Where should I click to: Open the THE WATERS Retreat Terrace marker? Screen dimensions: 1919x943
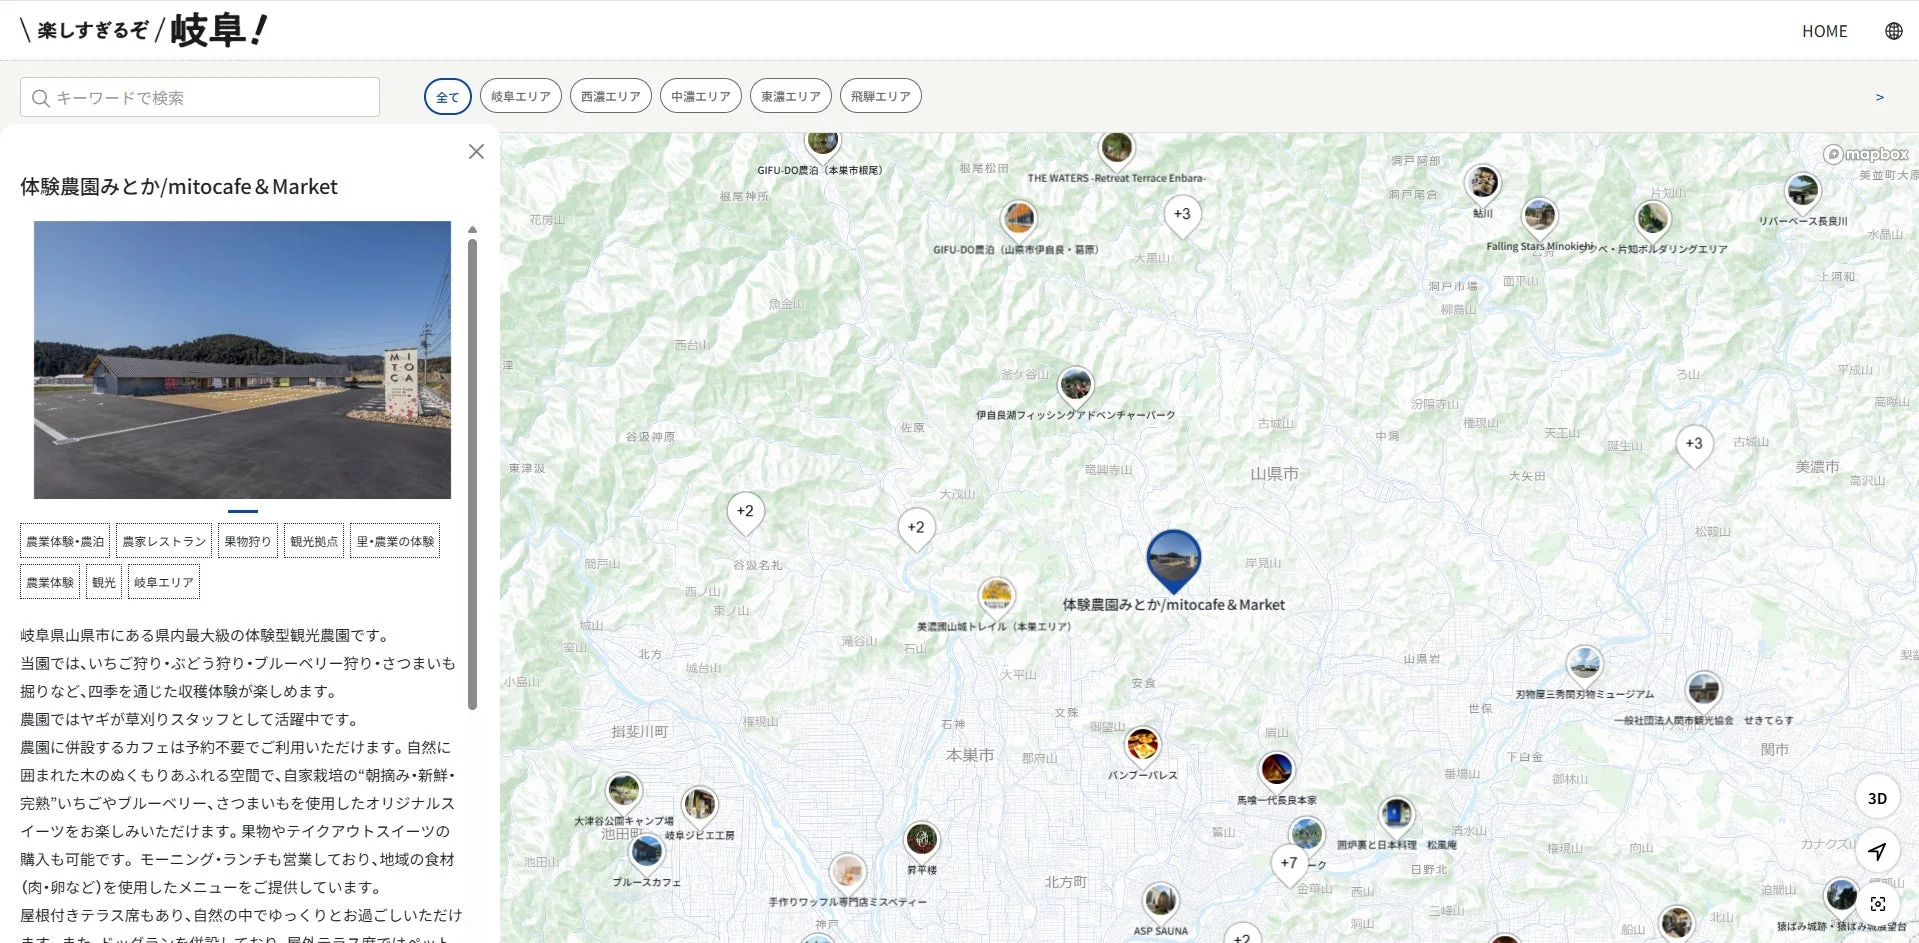click(x=1116, y=150)
